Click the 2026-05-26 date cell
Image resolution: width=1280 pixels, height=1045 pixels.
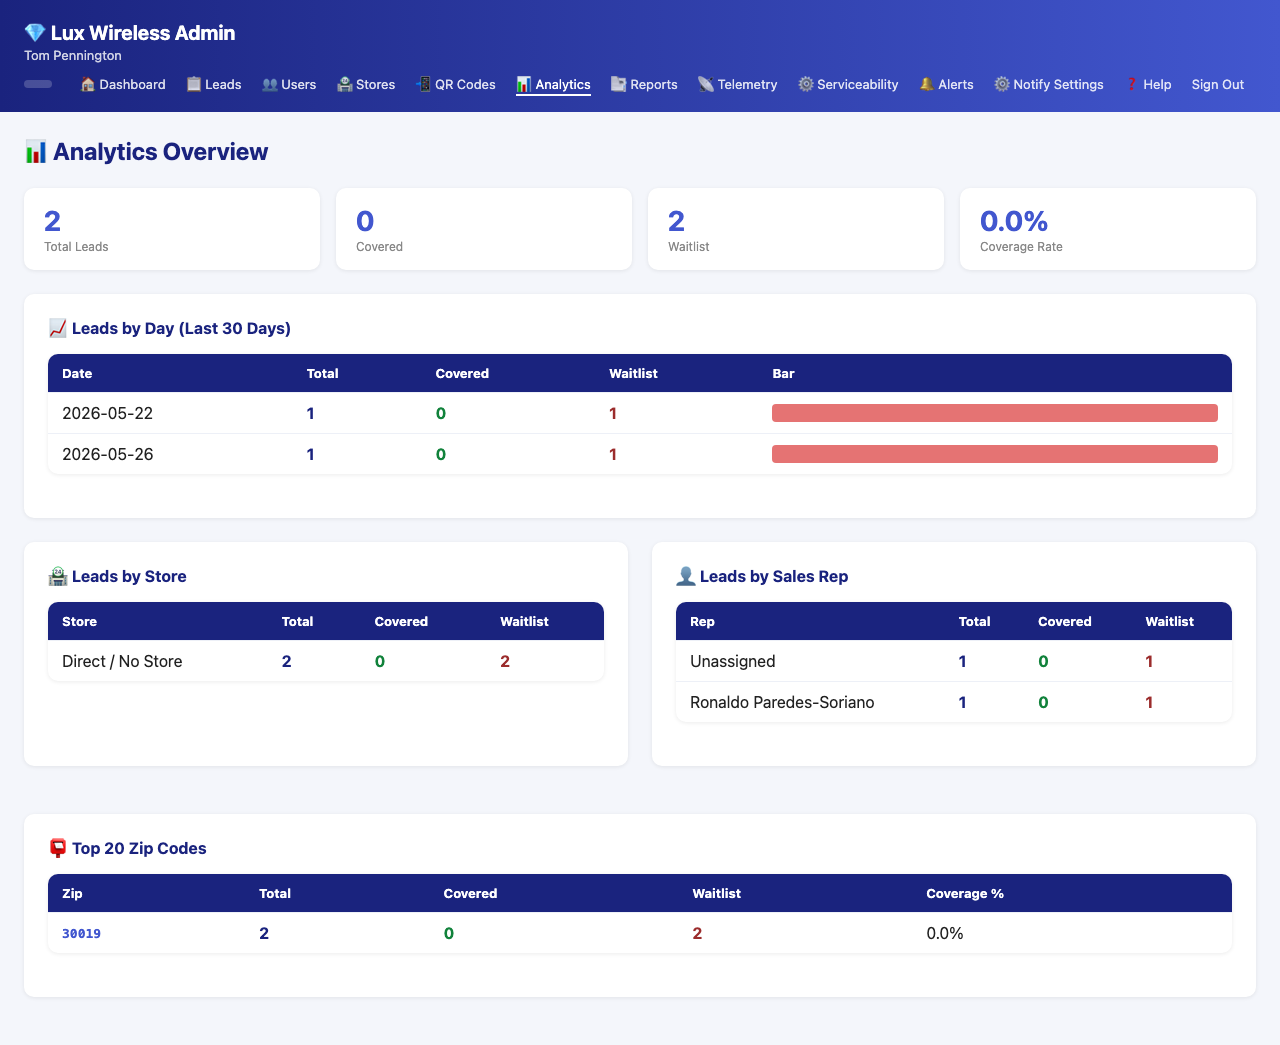click(x=107, y=454)
